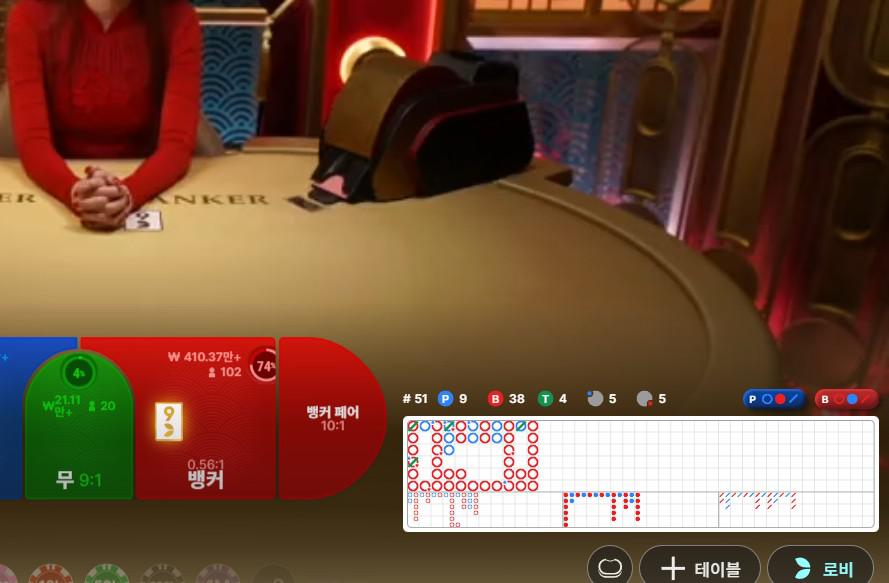
Task: Click the 74% banker bet ring indicator
Action: (x=265, y=366)
